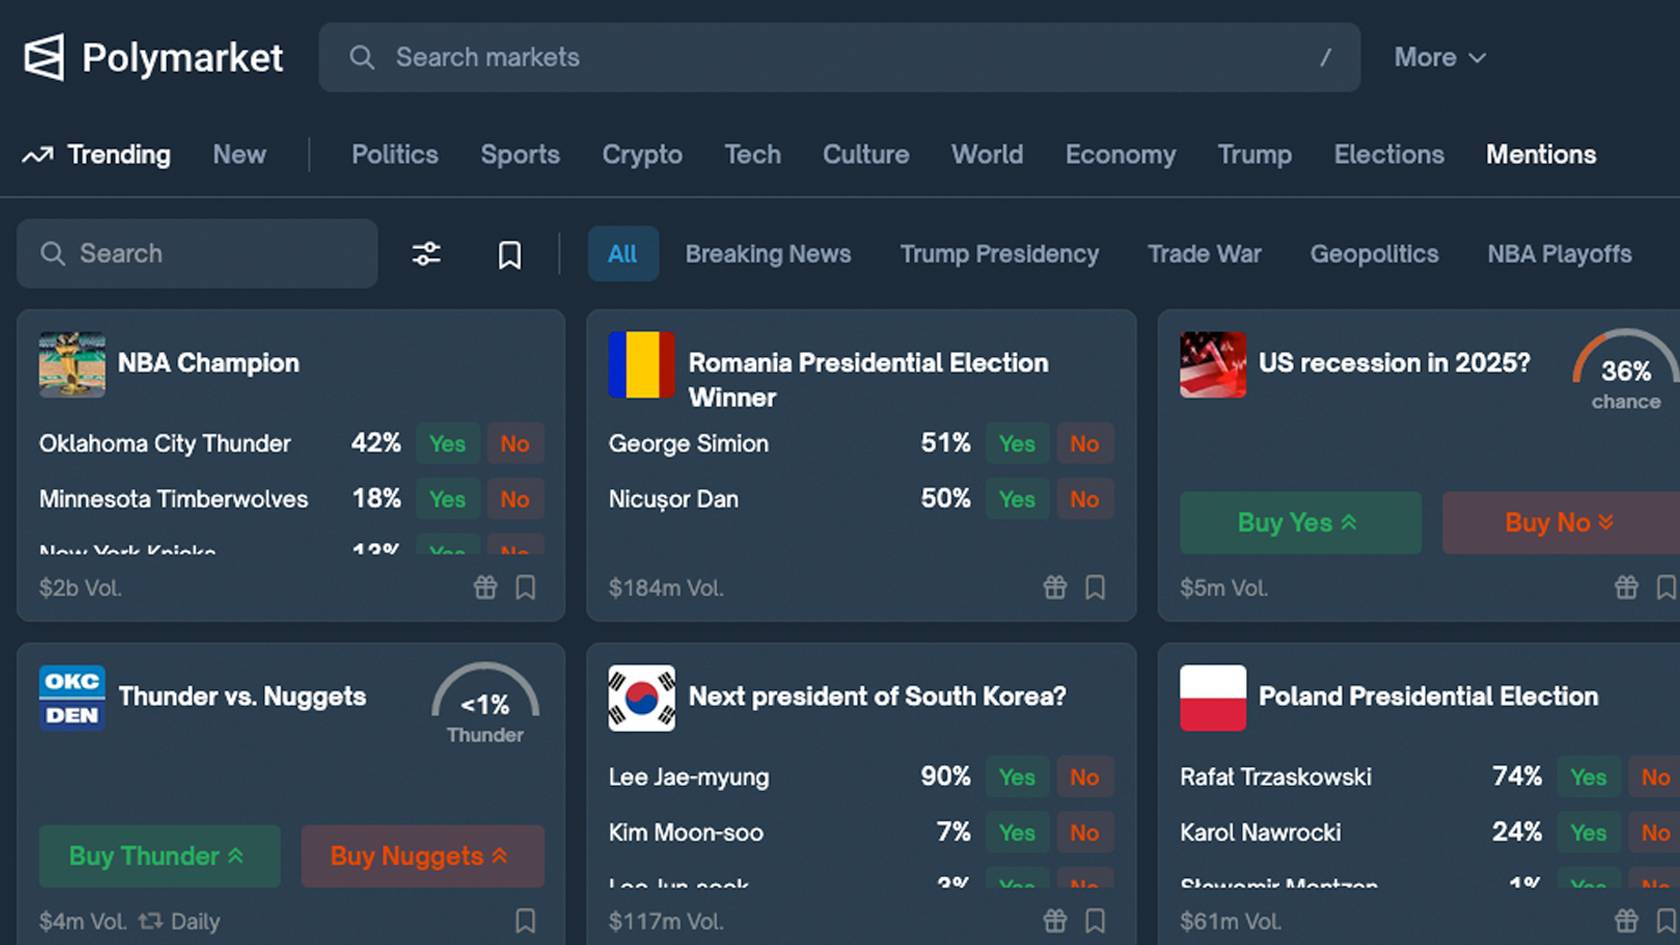Buy Yes on US recession in 2025
This screenshot has width=1680, height=945.
click(1300, 522)
